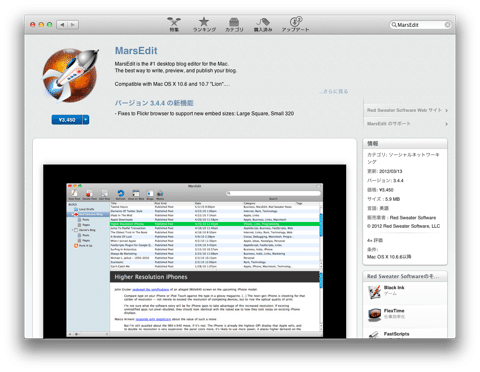The width and height of the screenshot is (480, 372).
Task: Buy MarsEdit with the ¥3,450 button
Action: pyautogui.click(x=67, y=120)
